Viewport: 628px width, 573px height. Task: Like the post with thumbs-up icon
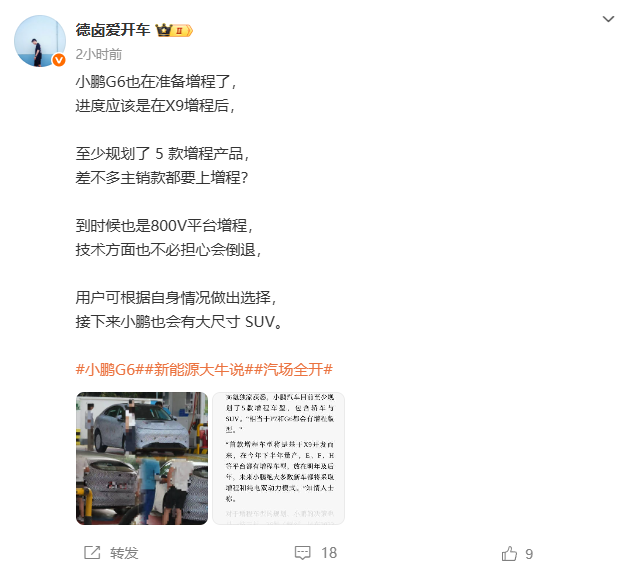coord(509,553)
